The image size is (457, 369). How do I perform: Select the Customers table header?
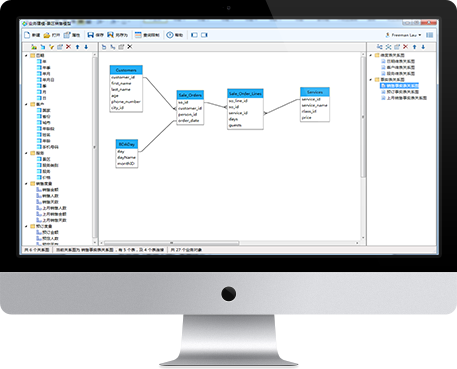[x=126, y=70]
